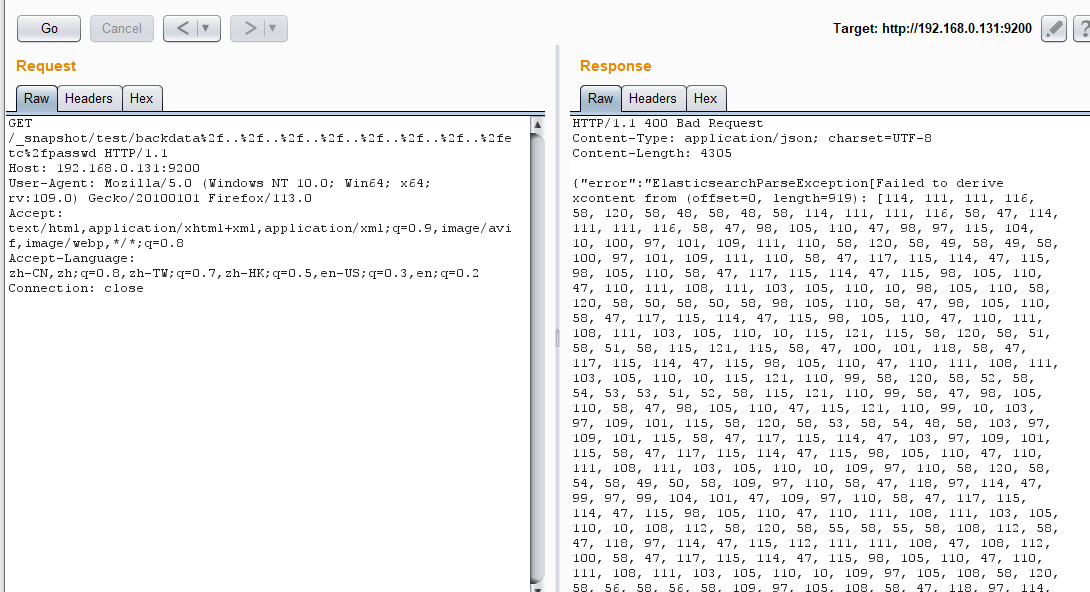Click the 'HTTP/1.1 400 Bad Request' status line

coord(667,123)
